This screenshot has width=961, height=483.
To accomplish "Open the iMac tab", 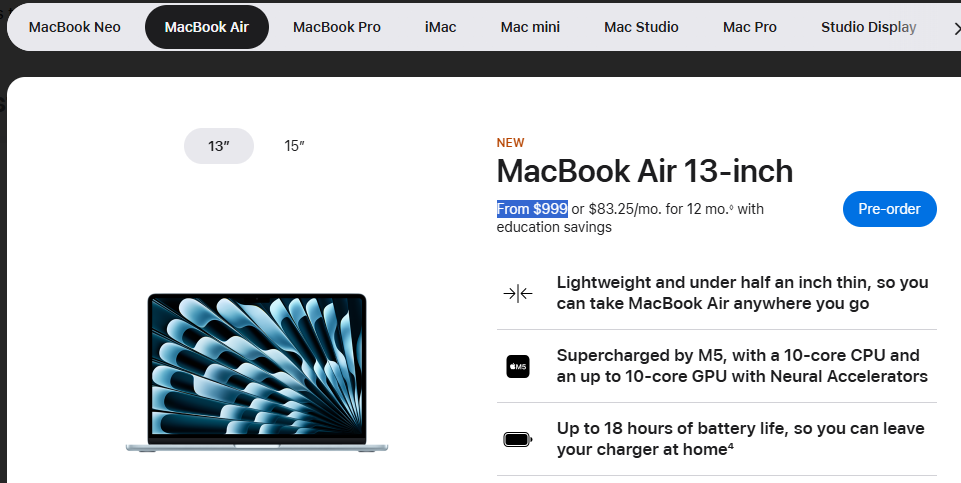I will click(x=440, y=28).
